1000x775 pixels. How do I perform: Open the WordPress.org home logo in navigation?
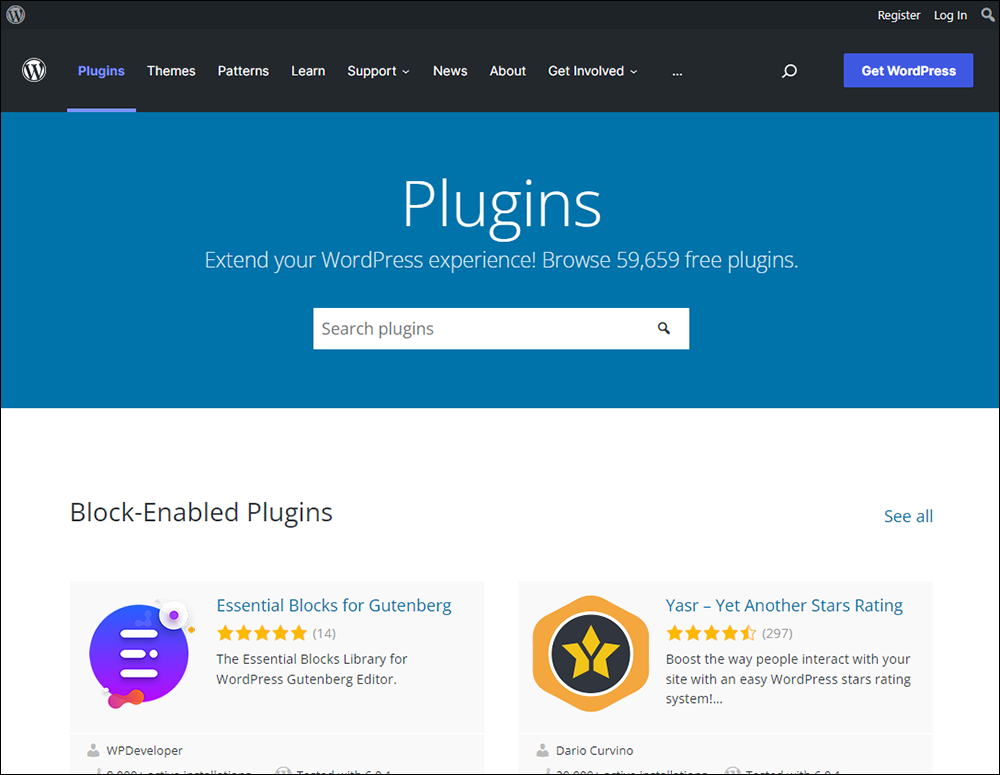(34, 70)
